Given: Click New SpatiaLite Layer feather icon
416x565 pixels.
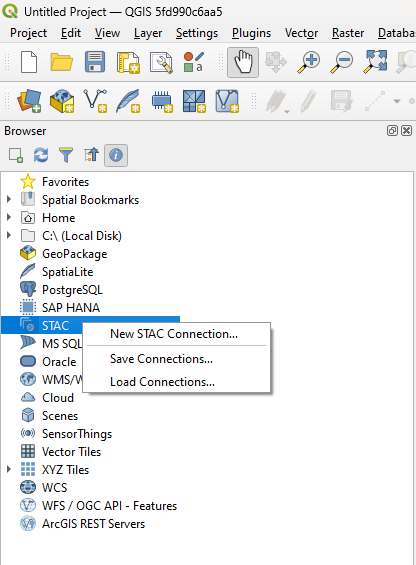Looking at the screenshot, I should click(x=128, y=101).
